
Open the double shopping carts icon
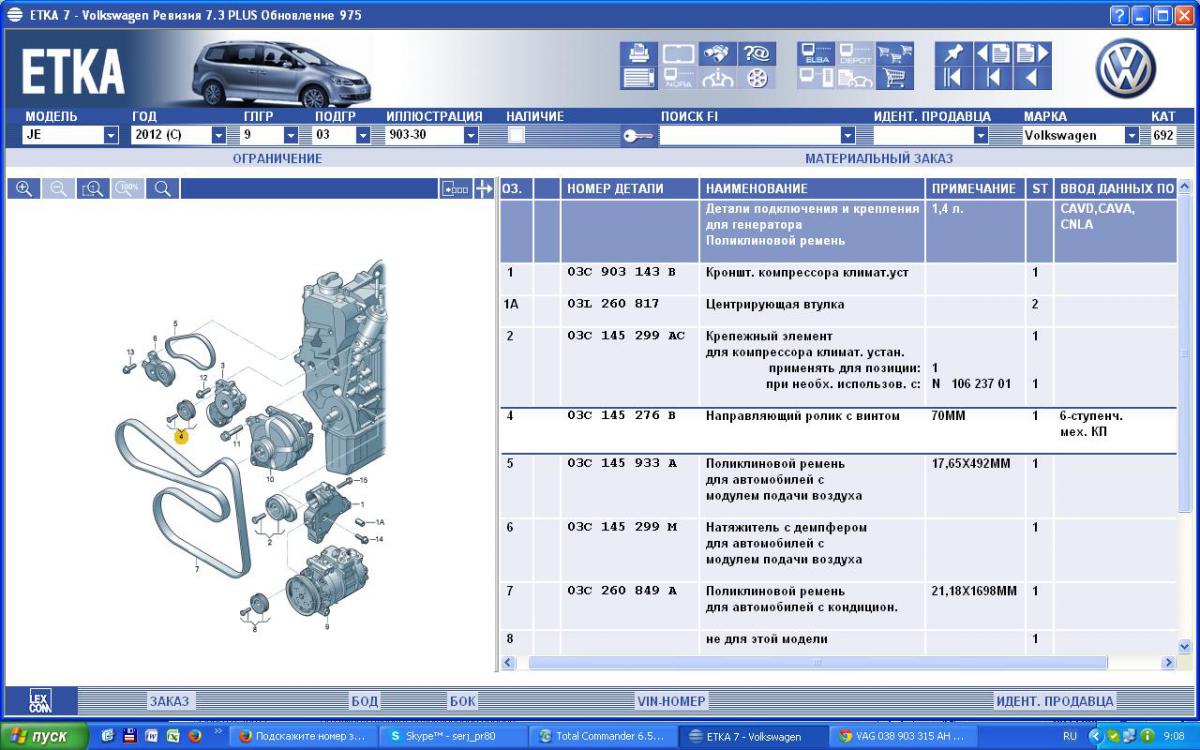(x=894, y=54)
